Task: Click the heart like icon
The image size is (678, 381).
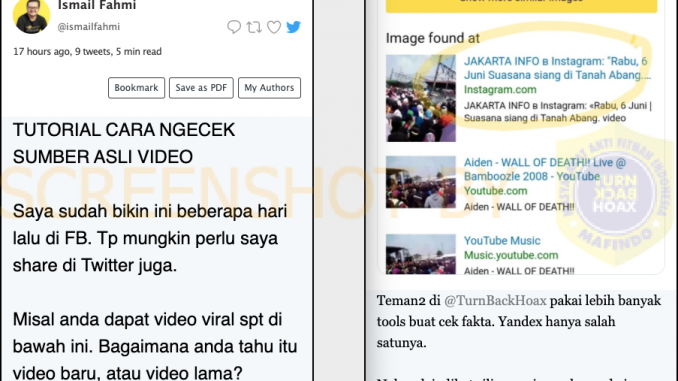Action: click(x=274, y=27)
